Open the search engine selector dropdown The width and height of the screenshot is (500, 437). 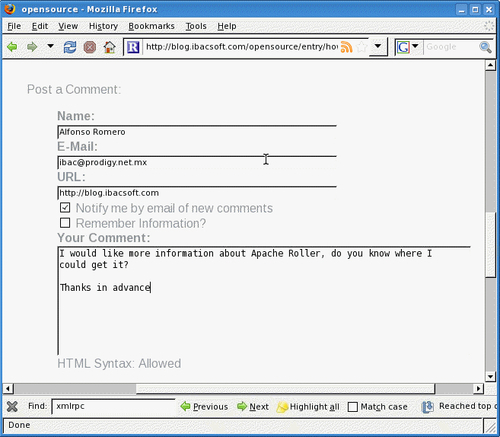click(x=415, y=46)
